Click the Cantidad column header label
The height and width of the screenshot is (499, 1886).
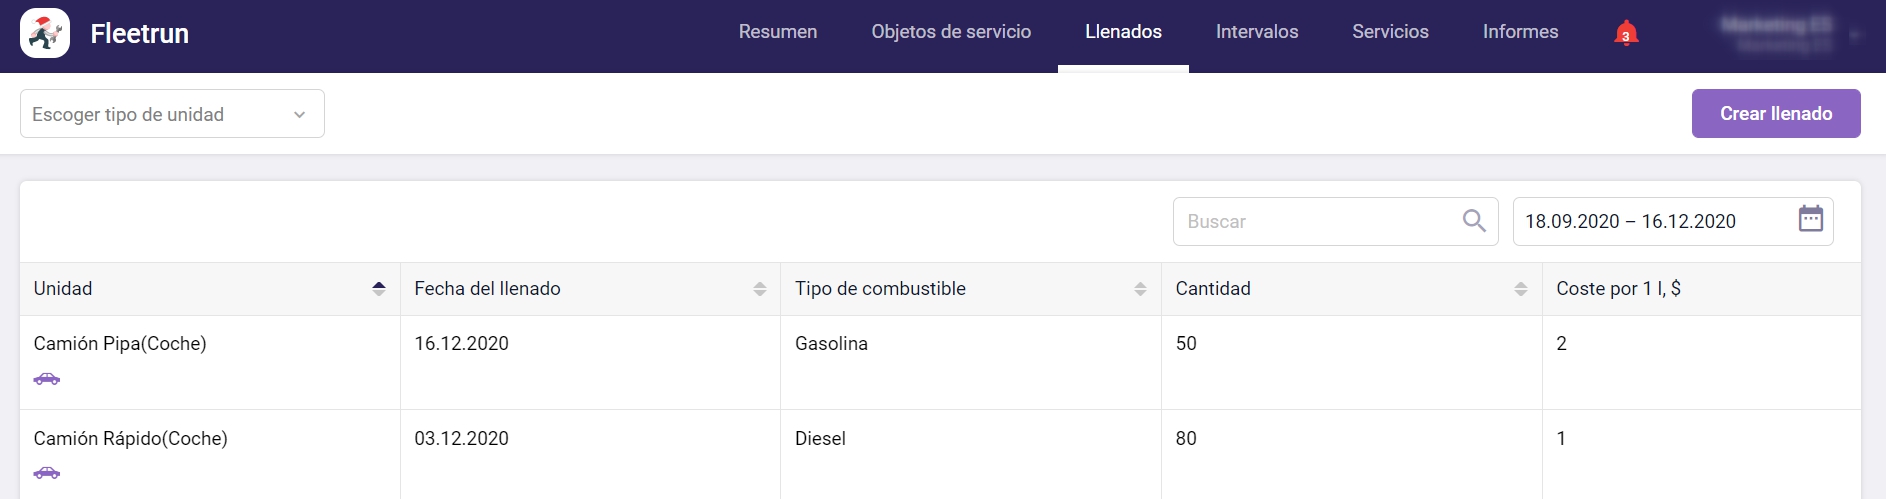pos(1213,289)
